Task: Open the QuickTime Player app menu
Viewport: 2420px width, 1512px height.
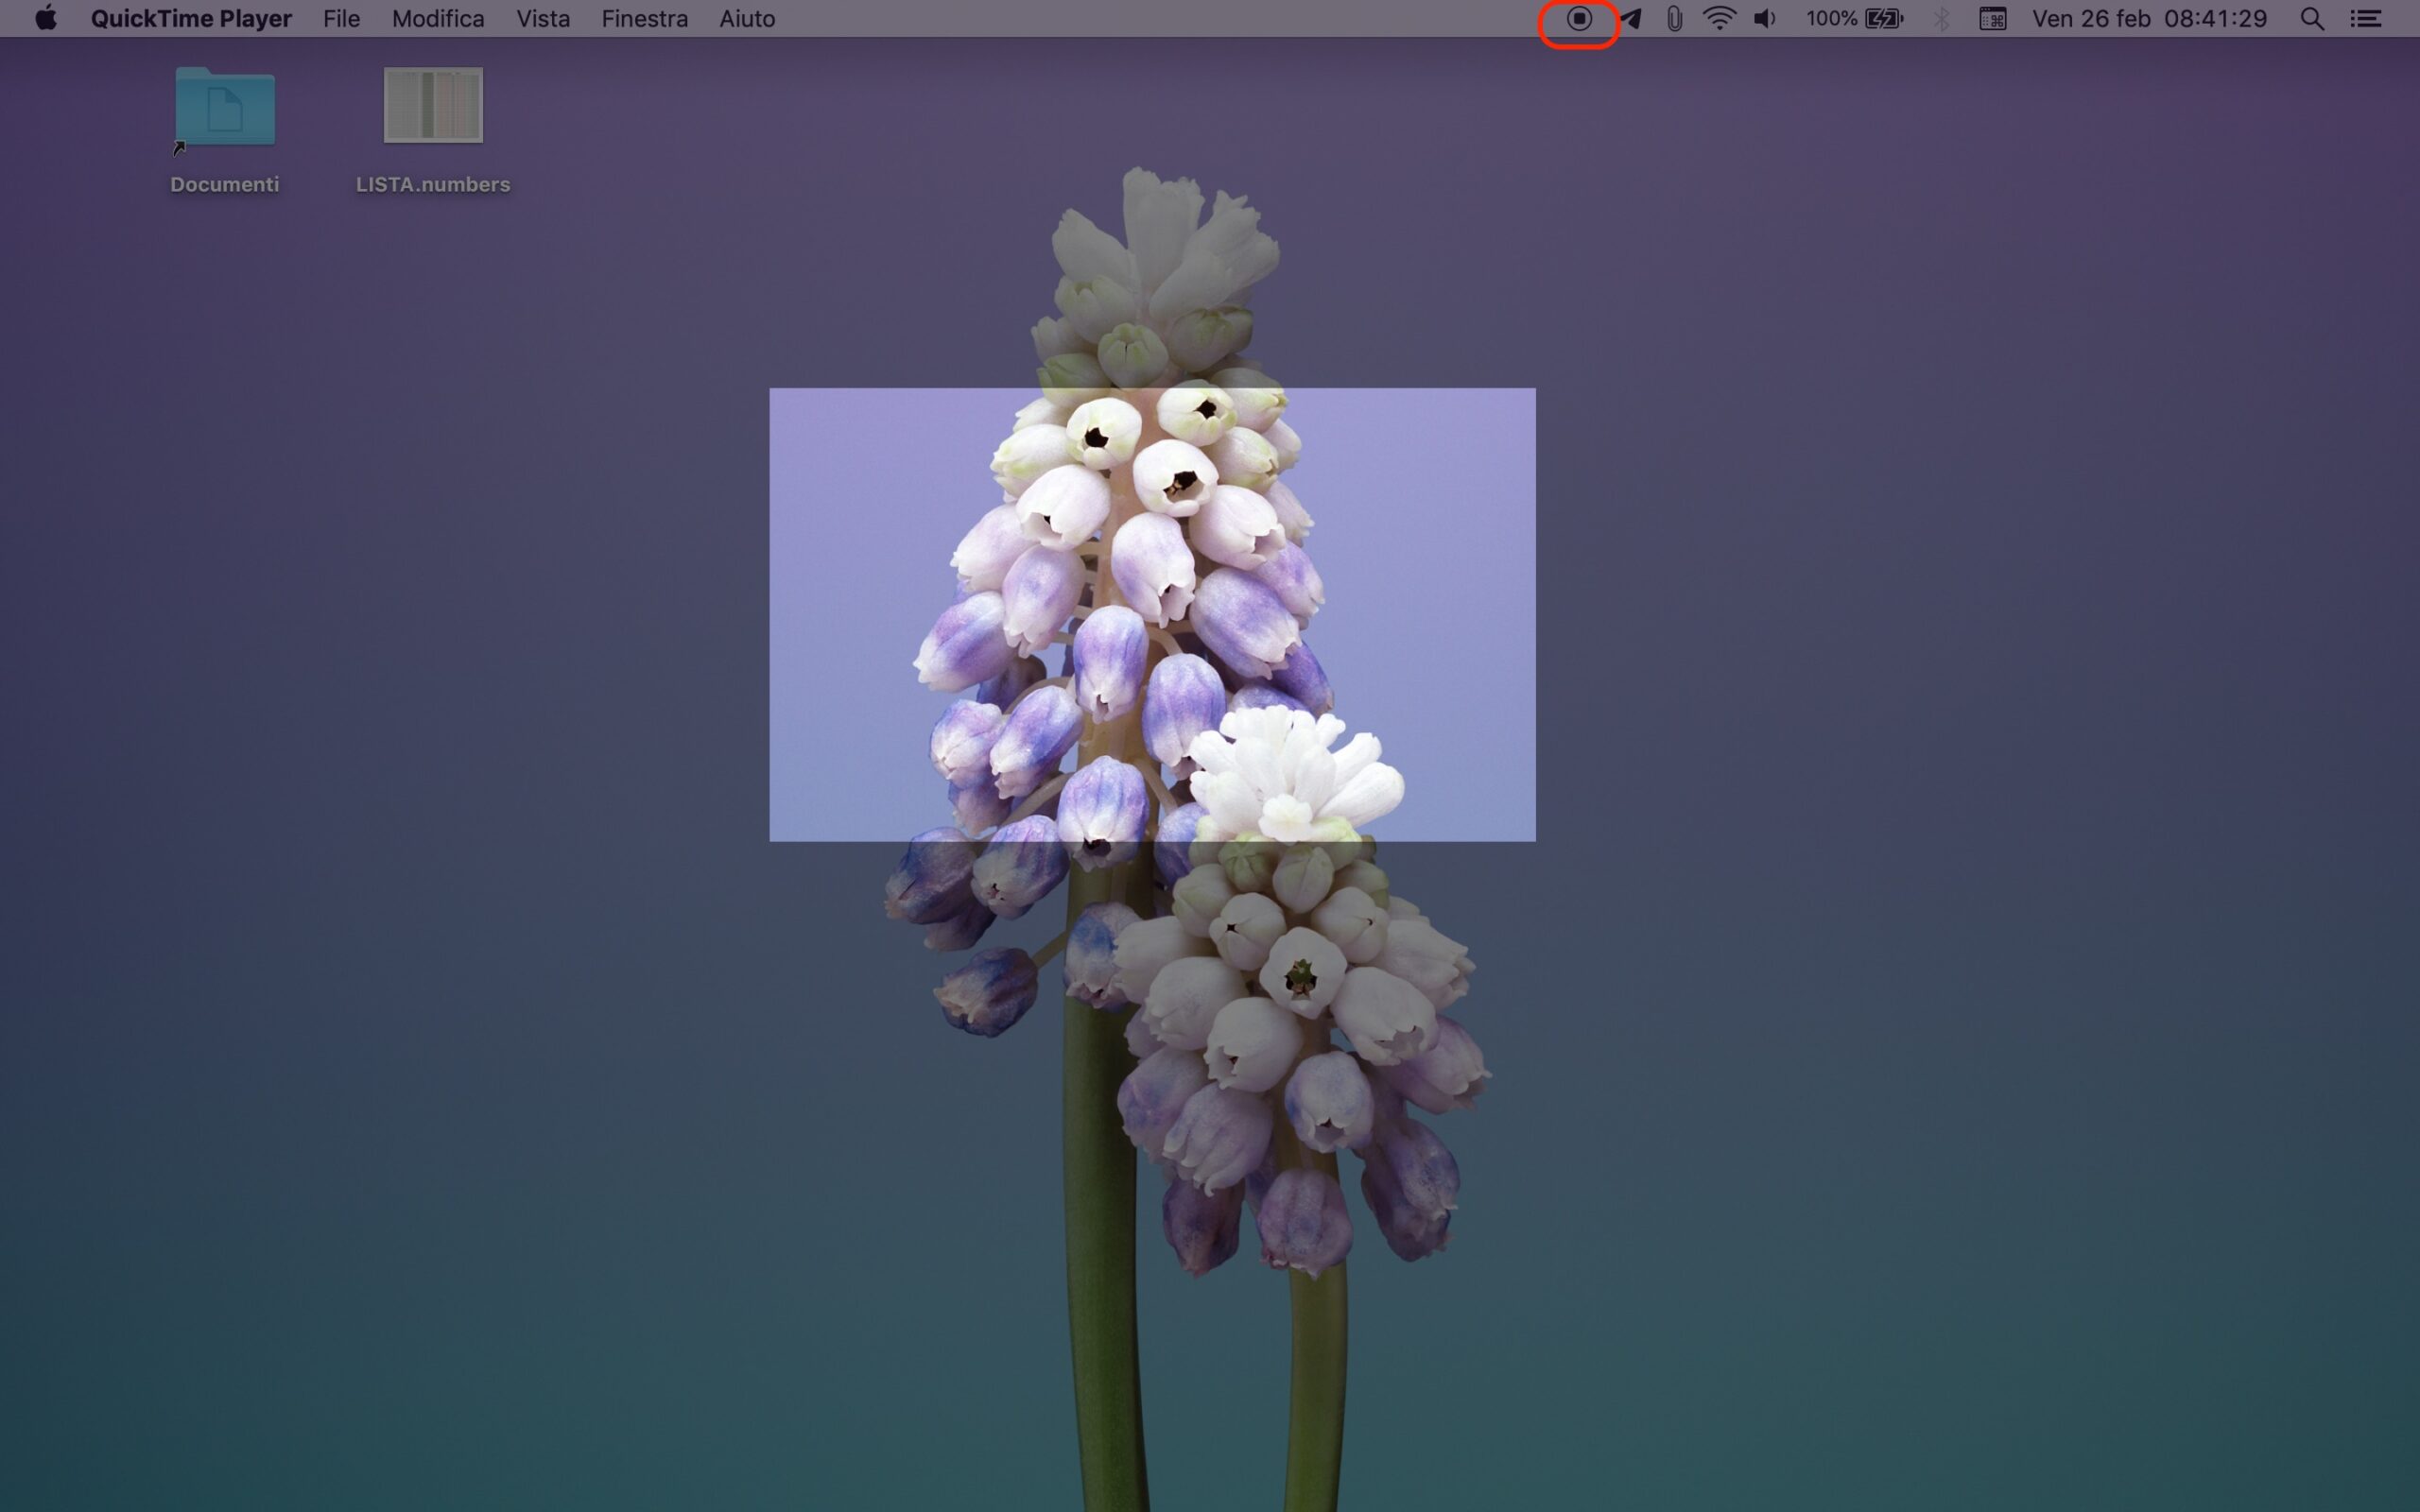Action: tap(191, 19)
